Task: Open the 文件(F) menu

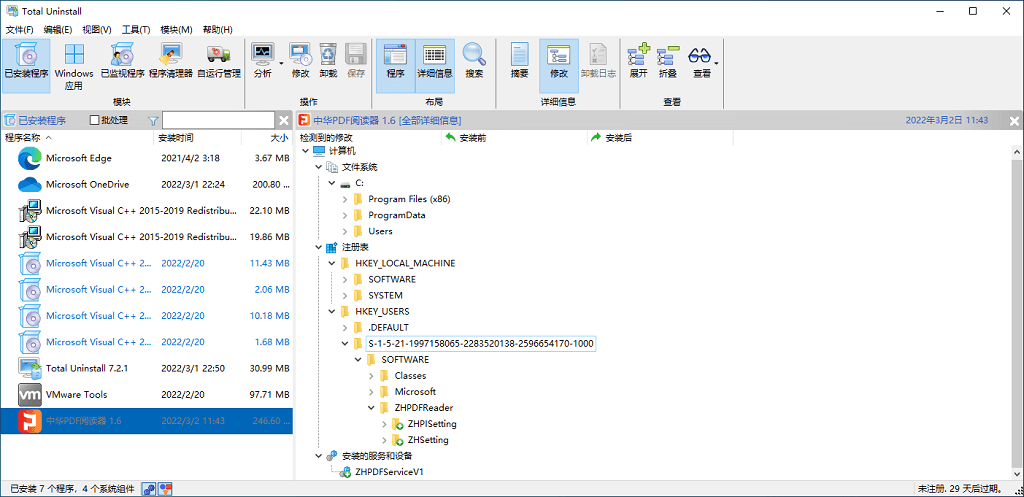Action: 20,29
